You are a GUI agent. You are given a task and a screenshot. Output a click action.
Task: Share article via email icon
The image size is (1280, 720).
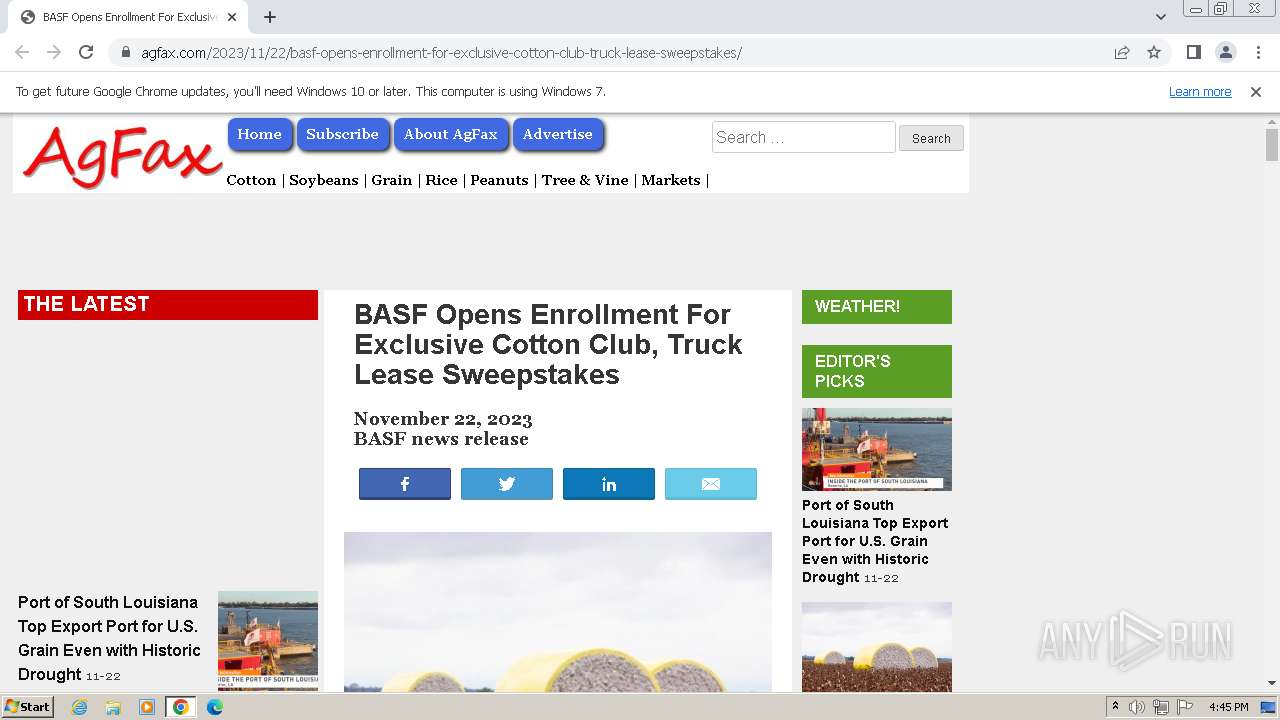[711, 484]
